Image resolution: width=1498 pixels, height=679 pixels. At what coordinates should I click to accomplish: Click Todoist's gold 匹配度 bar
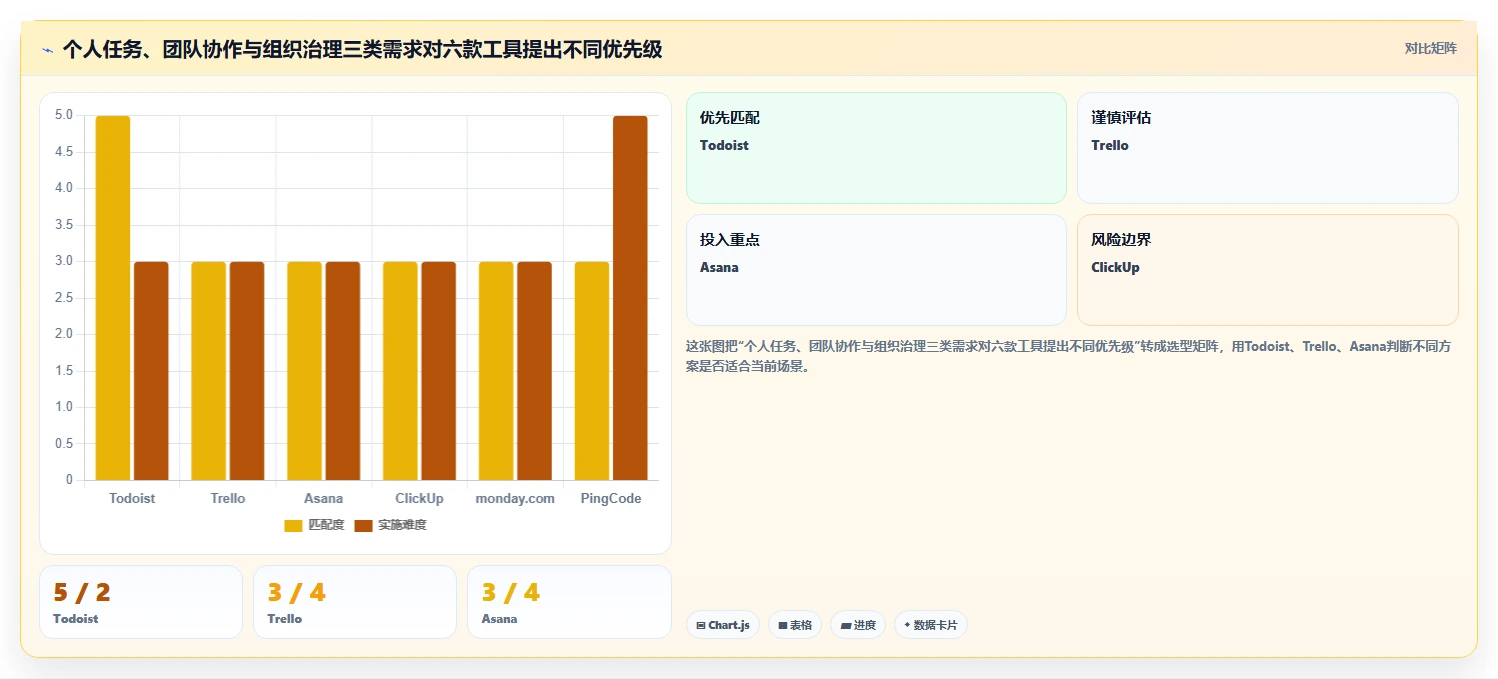(x=113, y=298)
